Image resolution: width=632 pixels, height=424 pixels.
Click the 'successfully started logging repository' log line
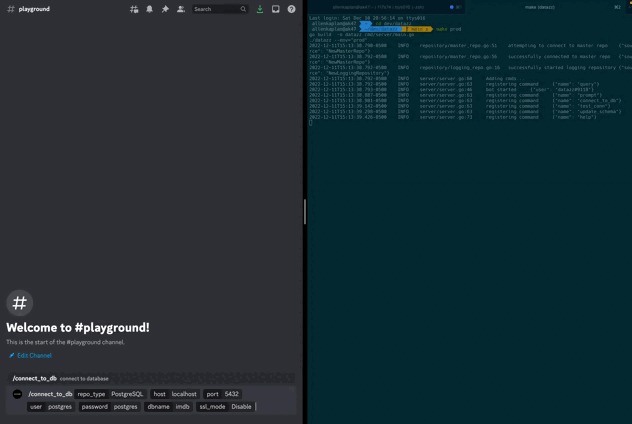coord(470,70)
